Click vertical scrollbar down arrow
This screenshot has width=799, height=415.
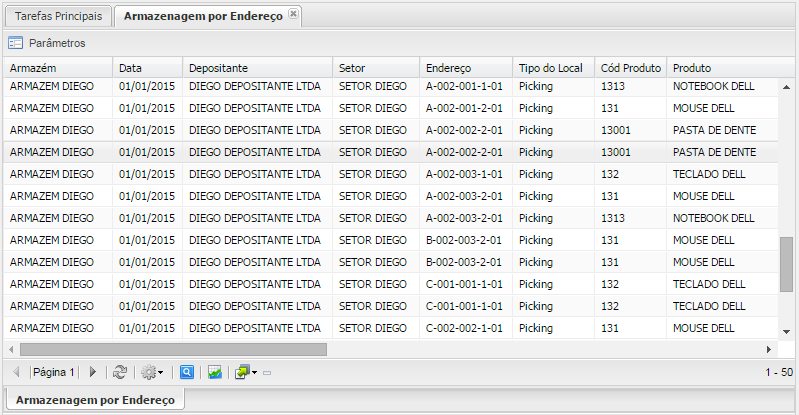click(x=786, y=332)
